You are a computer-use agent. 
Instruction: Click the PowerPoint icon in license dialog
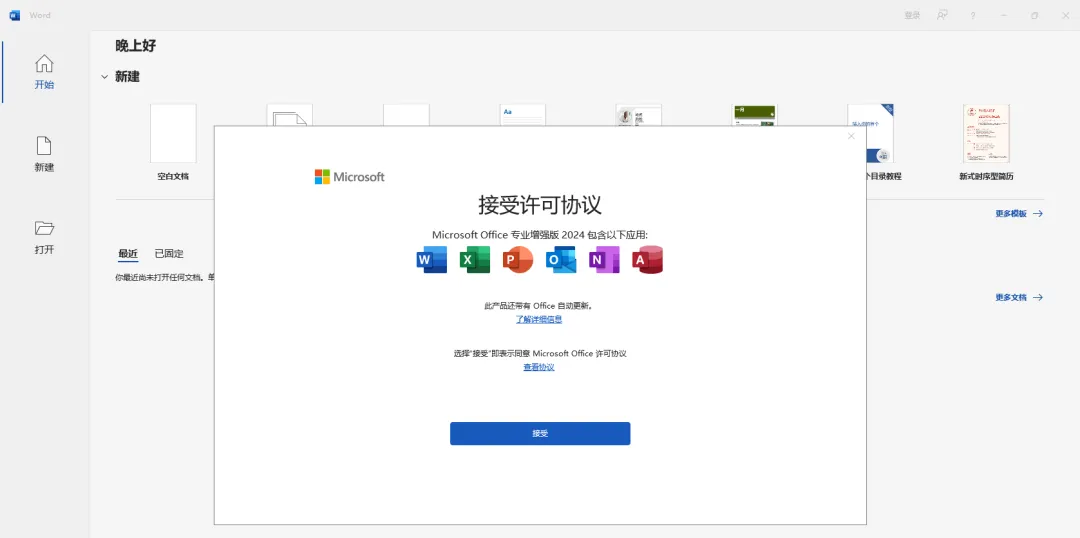[518, 260]
